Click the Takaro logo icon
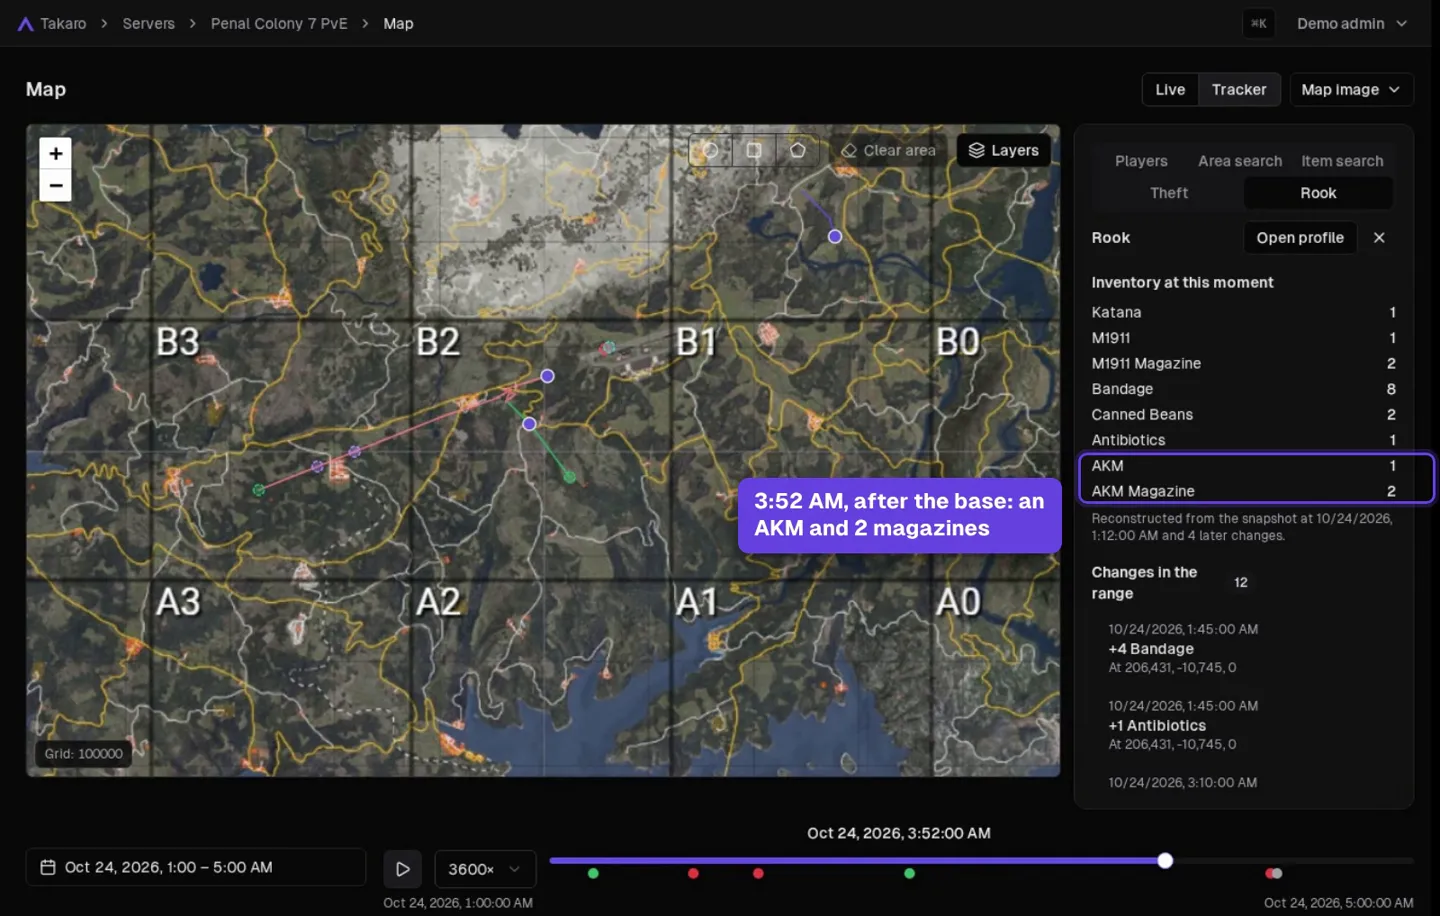 point(25,24)
